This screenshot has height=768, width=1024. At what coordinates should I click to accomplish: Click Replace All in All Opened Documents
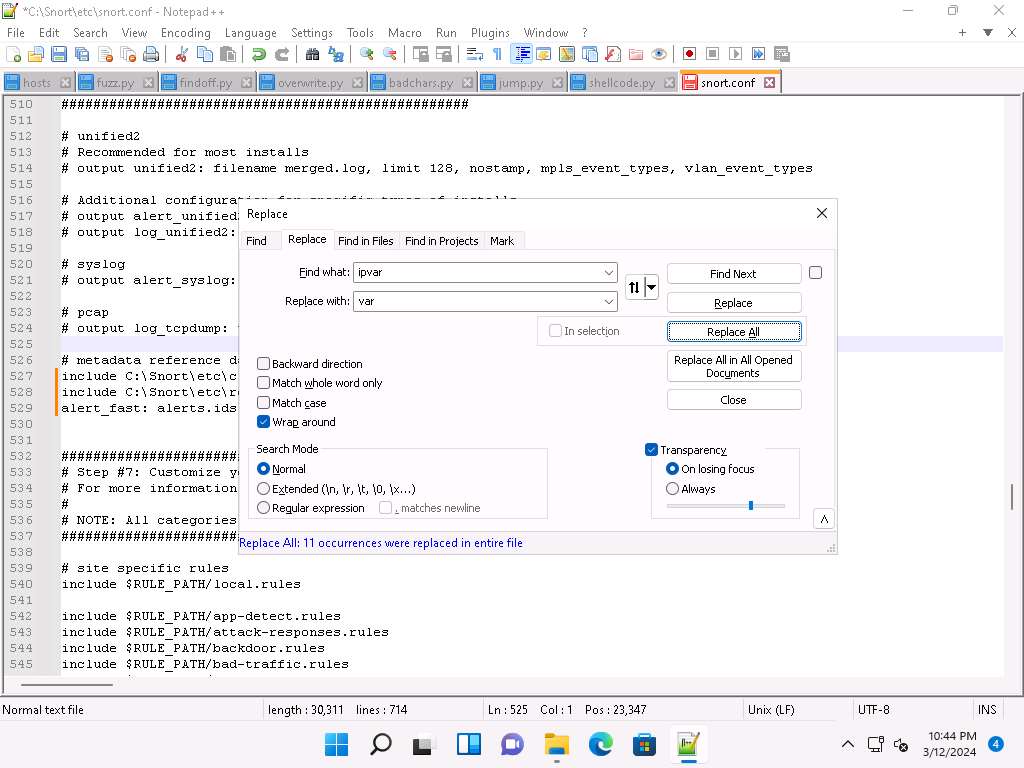733,366
